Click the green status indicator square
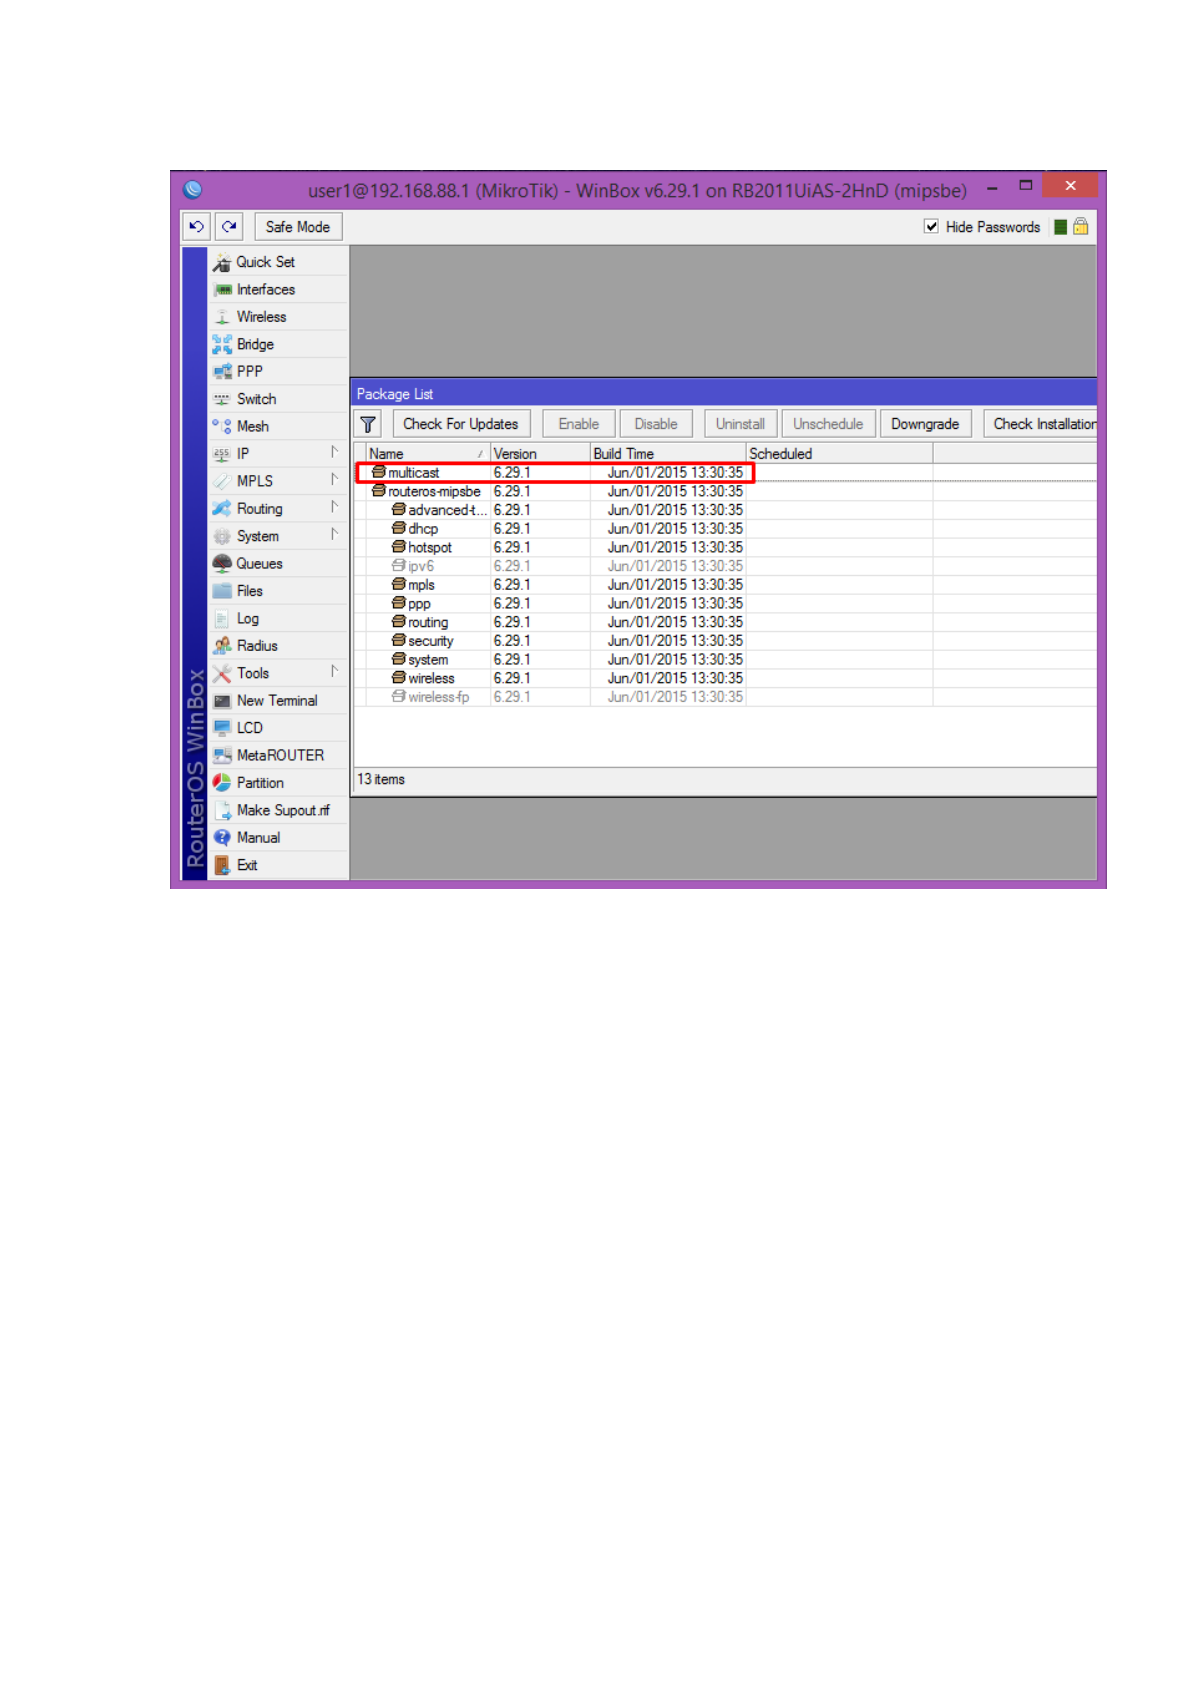Image resolution: width=1191 pixels, height=1684 pixels. pos(1060,227)
